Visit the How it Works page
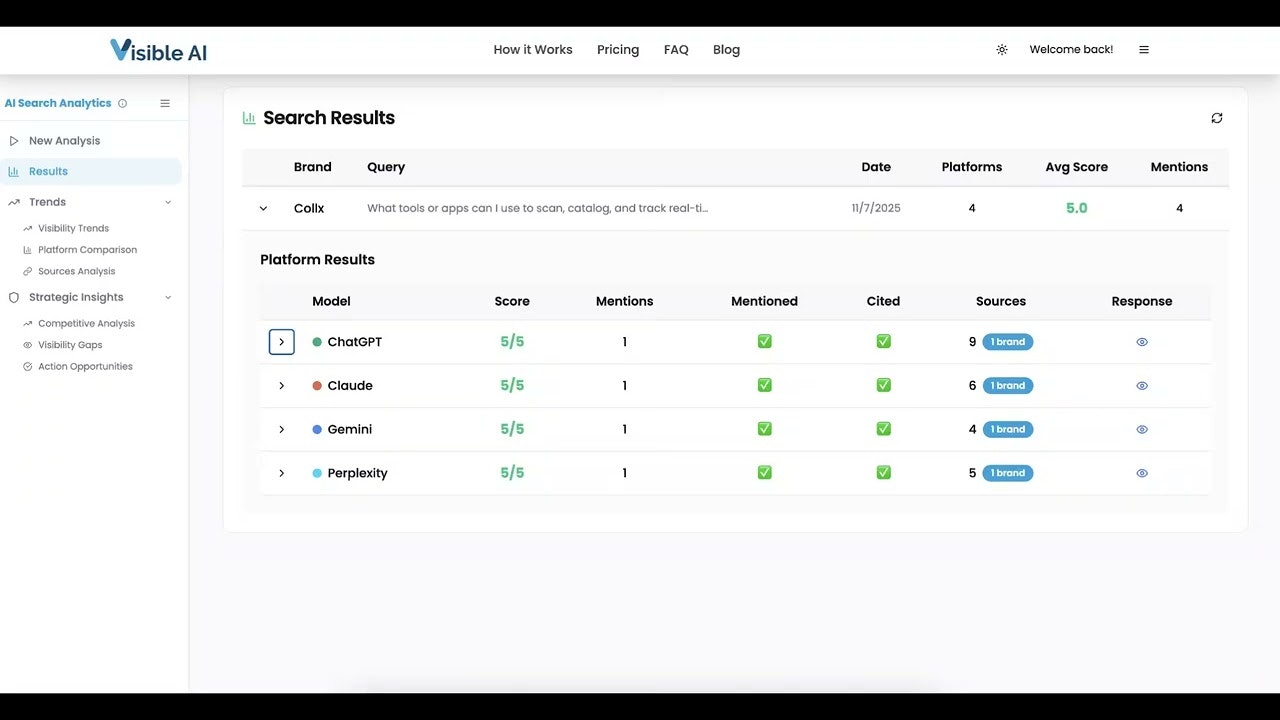1280x720 pixels. tap(532, 49)
